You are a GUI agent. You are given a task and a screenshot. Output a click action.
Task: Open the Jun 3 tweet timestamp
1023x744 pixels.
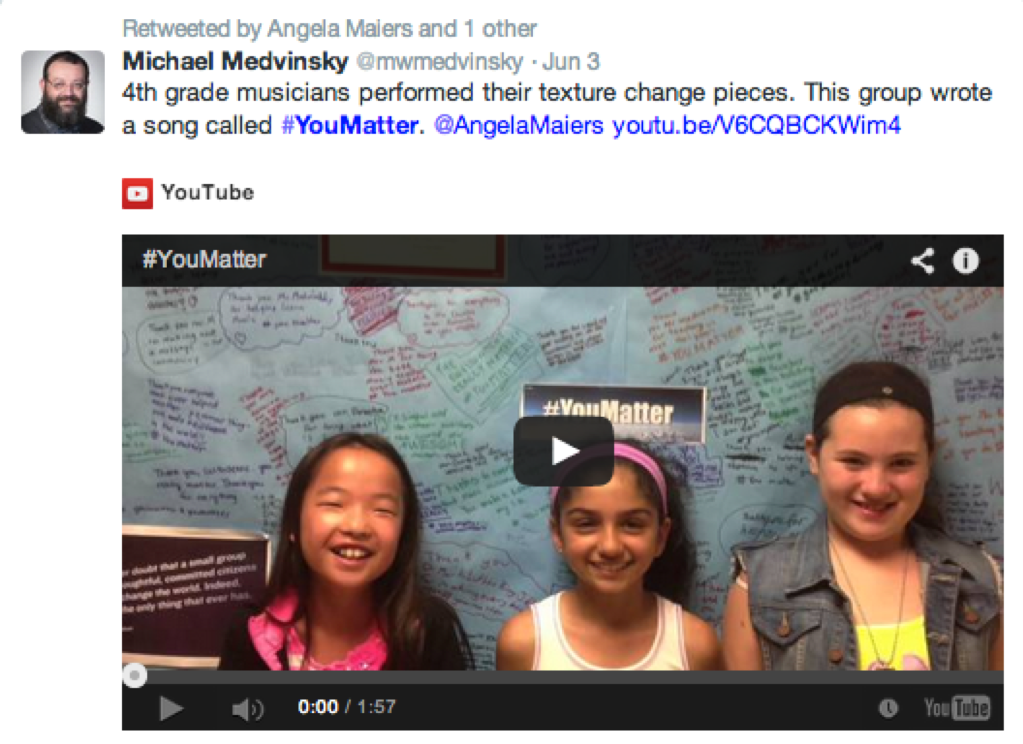571,62
